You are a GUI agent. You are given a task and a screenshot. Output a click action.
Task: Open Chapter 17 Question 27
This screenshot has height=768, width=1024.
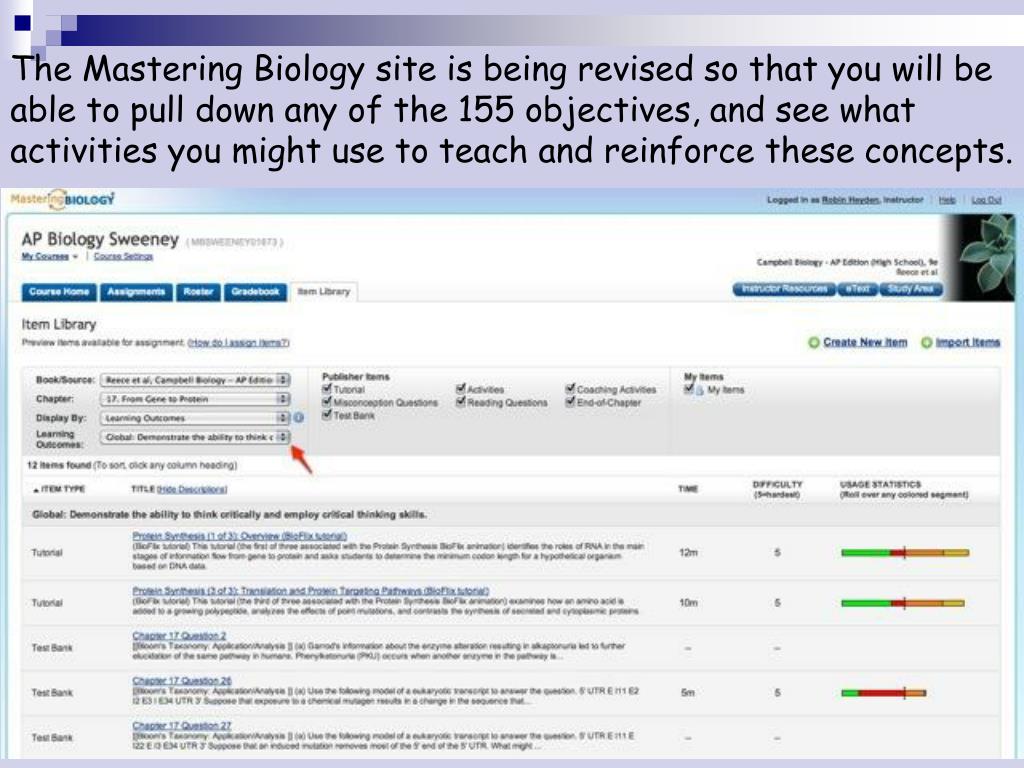[x=182, y=726]
